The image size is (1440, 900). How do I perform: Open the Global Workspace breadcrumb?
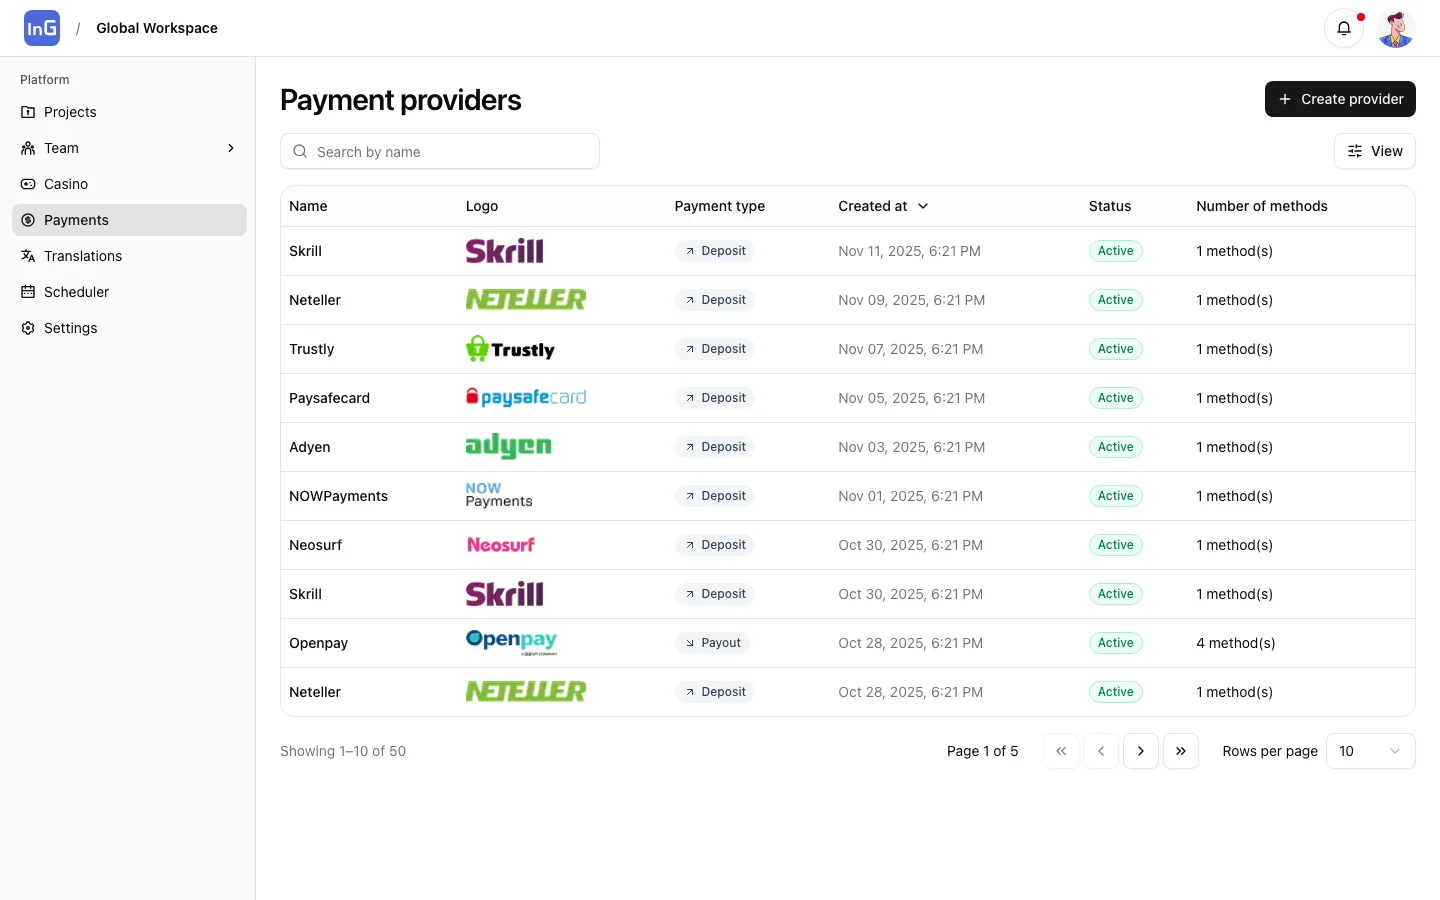pos(157,28)
